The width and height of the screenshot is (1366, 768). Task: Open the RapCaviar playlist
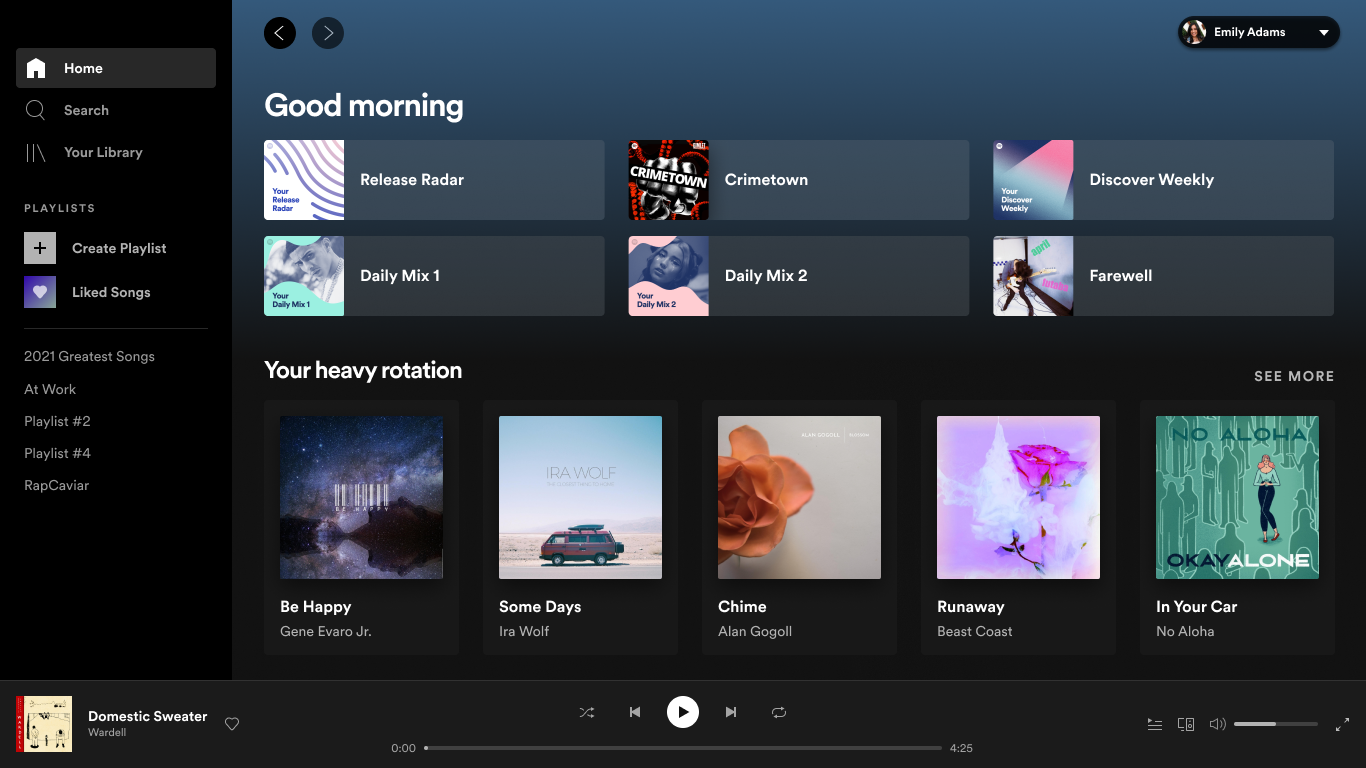click(x=56, y=485)
